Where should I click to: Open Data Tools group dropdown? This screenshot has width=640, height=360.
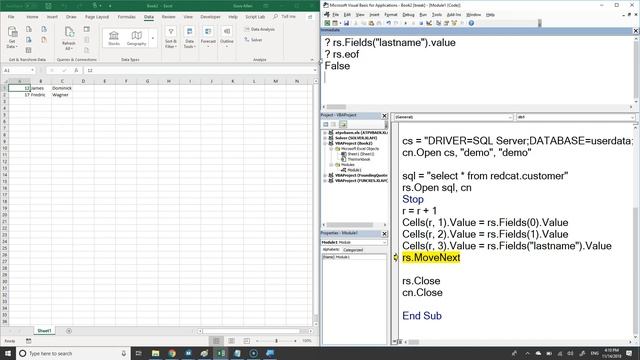pos(189,38)
